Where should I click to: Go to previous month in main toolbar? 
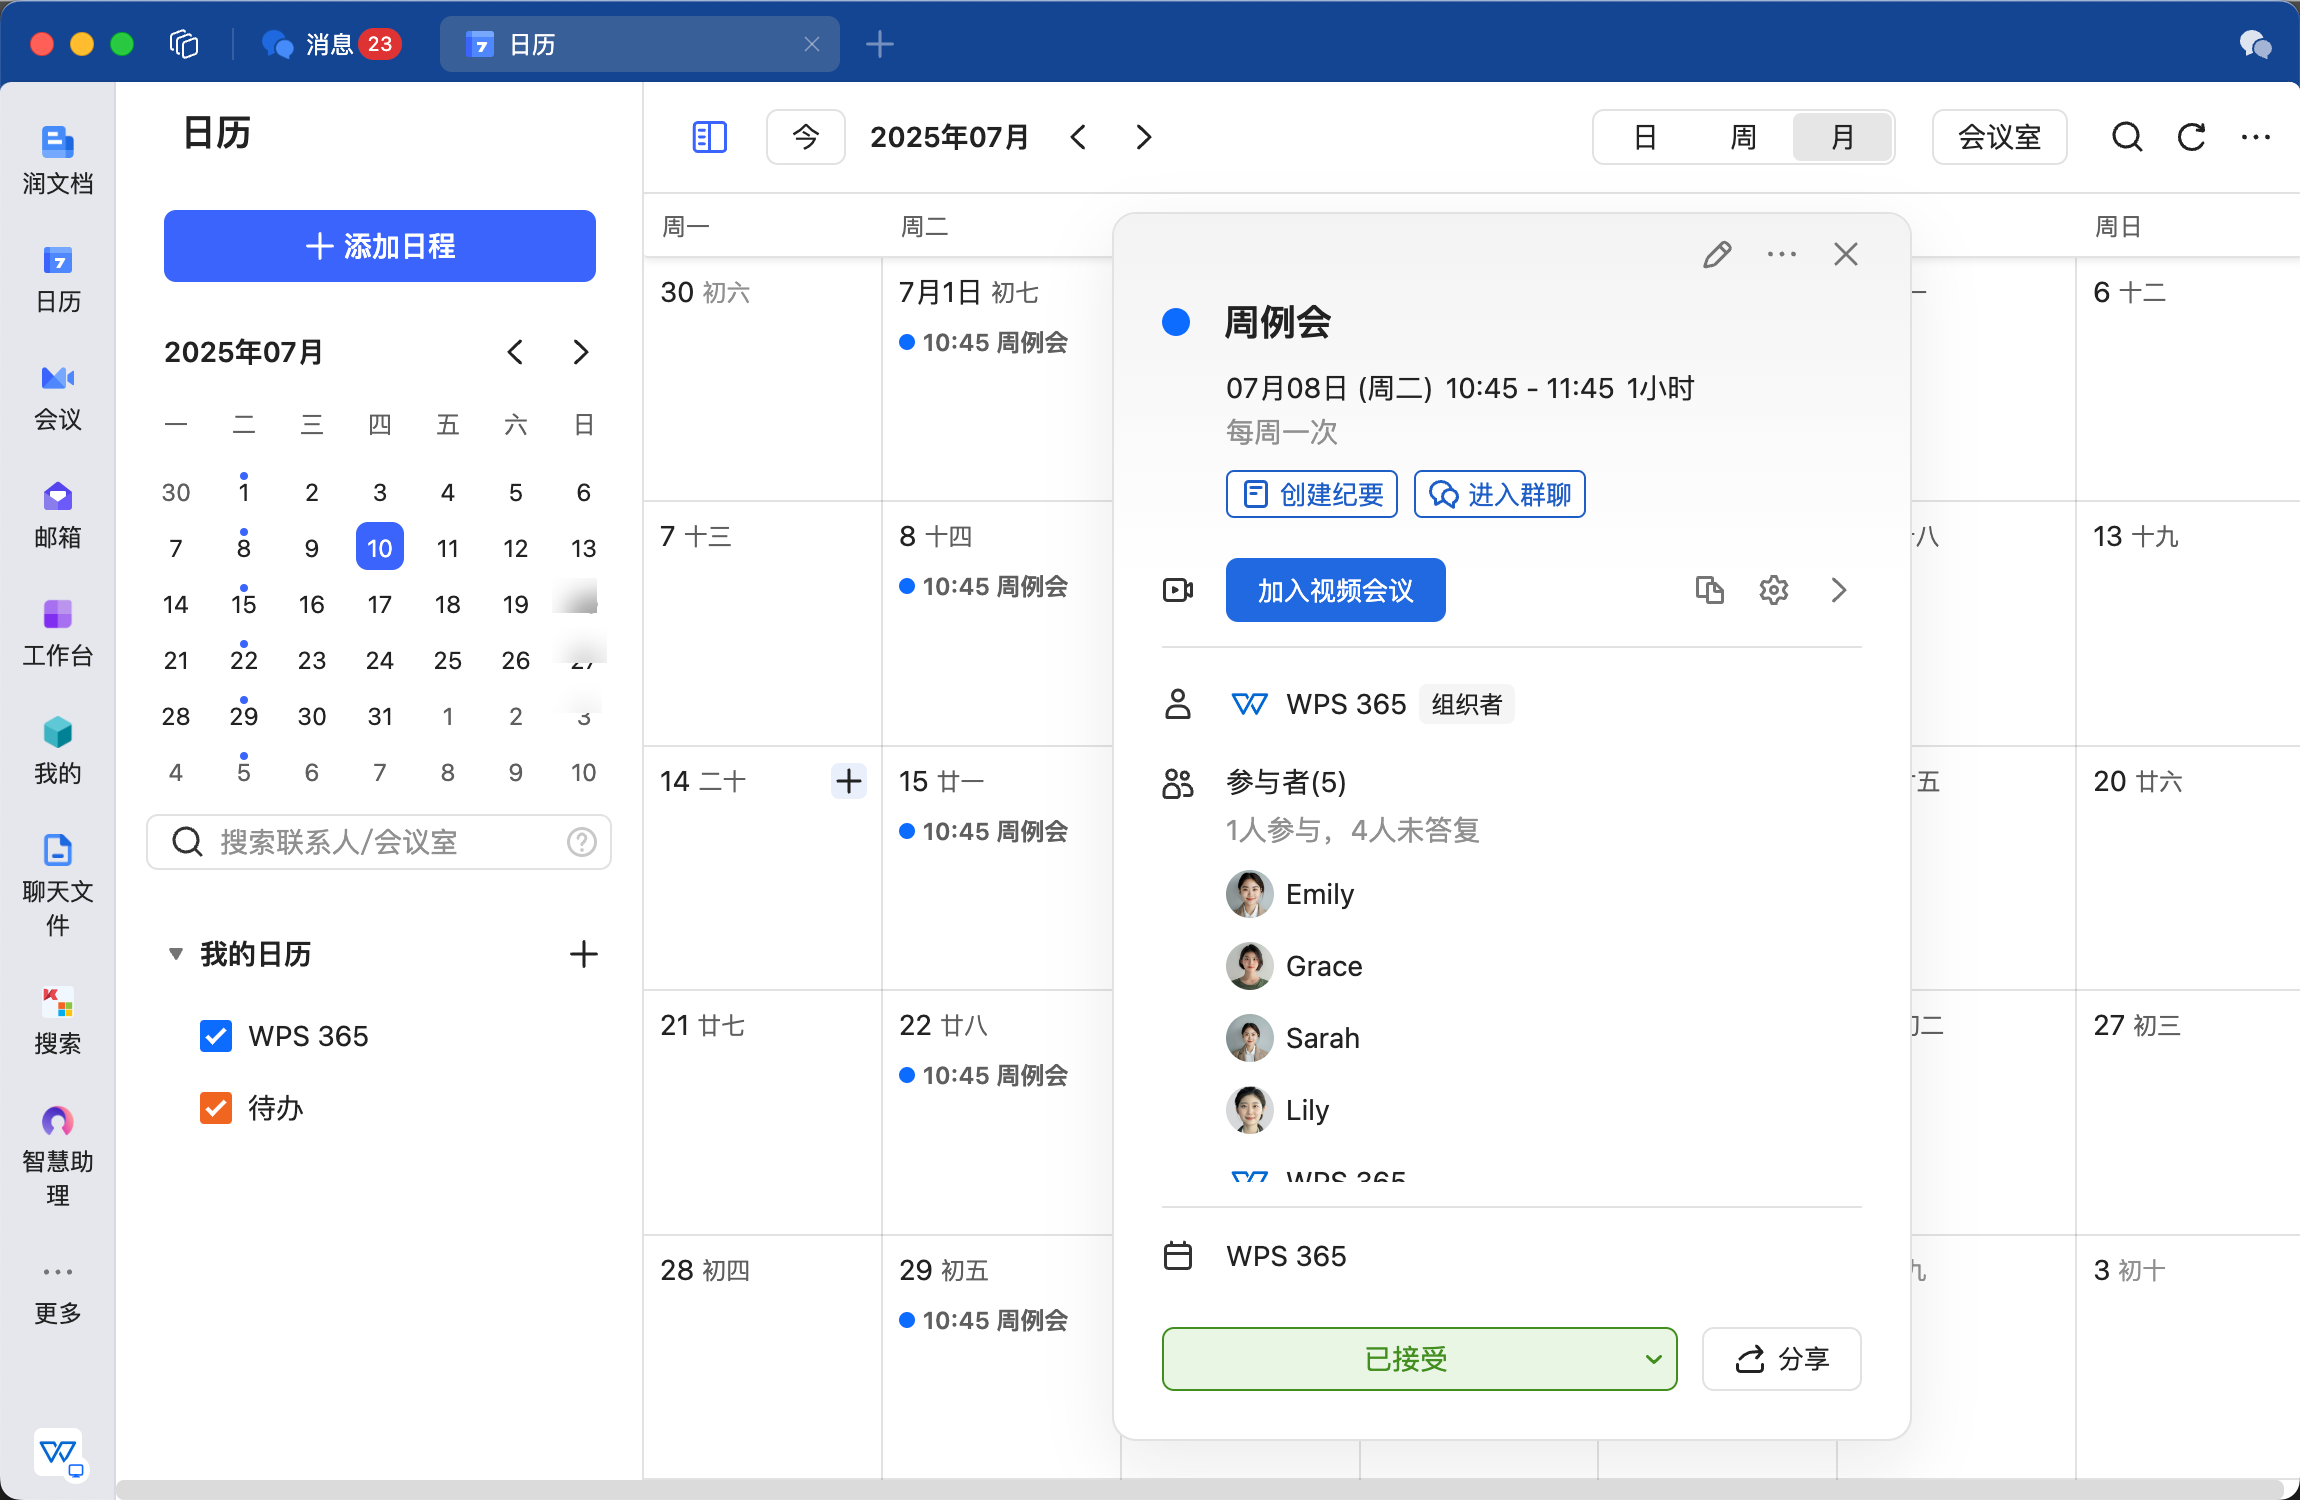click(x=1078, y=137)
